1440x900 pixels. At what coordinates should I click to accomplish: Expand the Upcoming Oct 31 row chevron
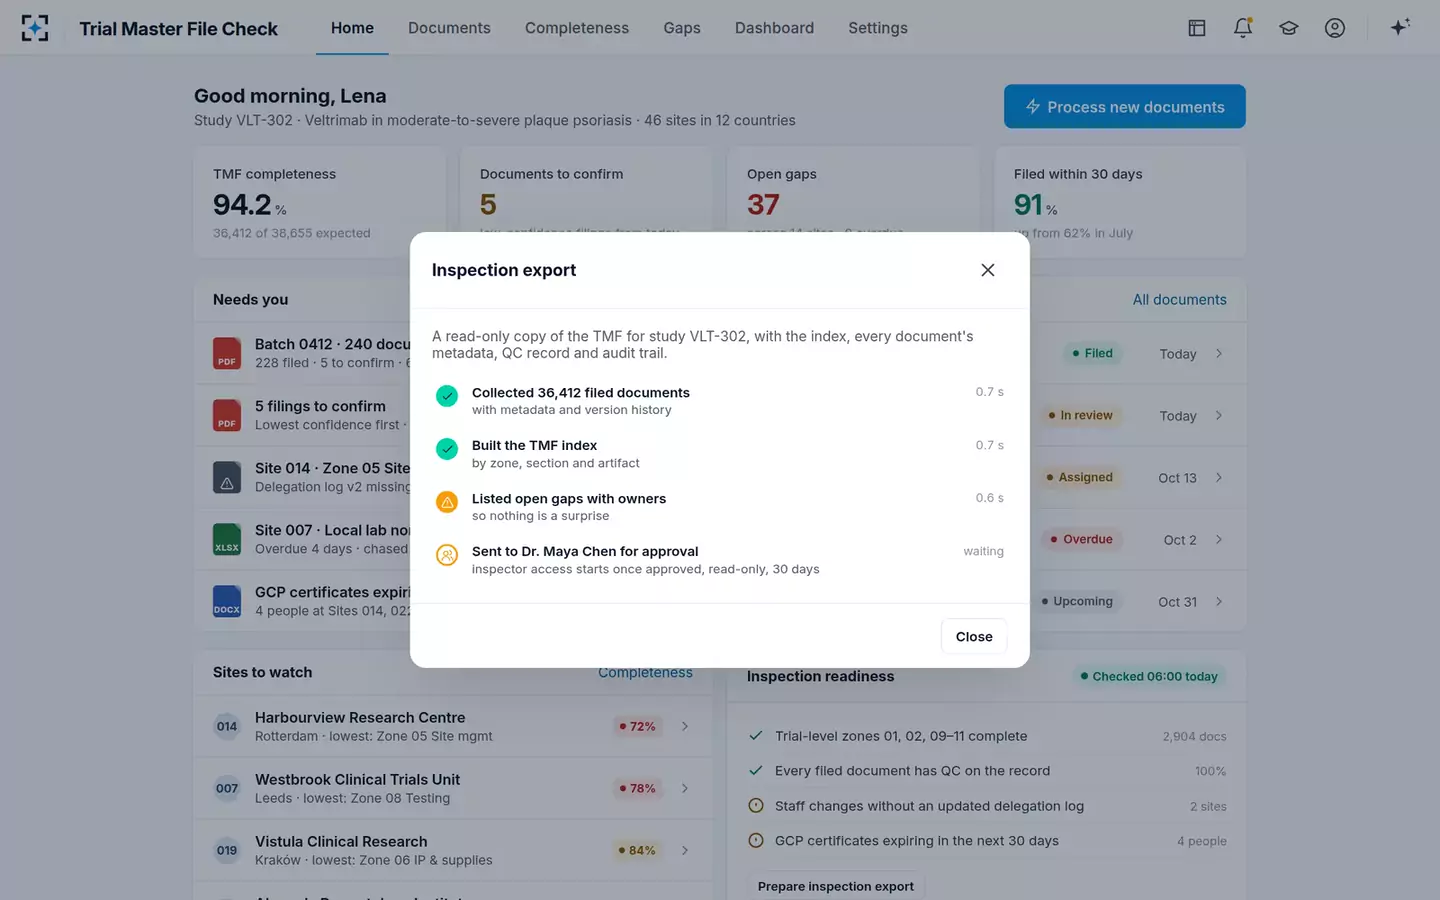click(x=1219, y=601)
